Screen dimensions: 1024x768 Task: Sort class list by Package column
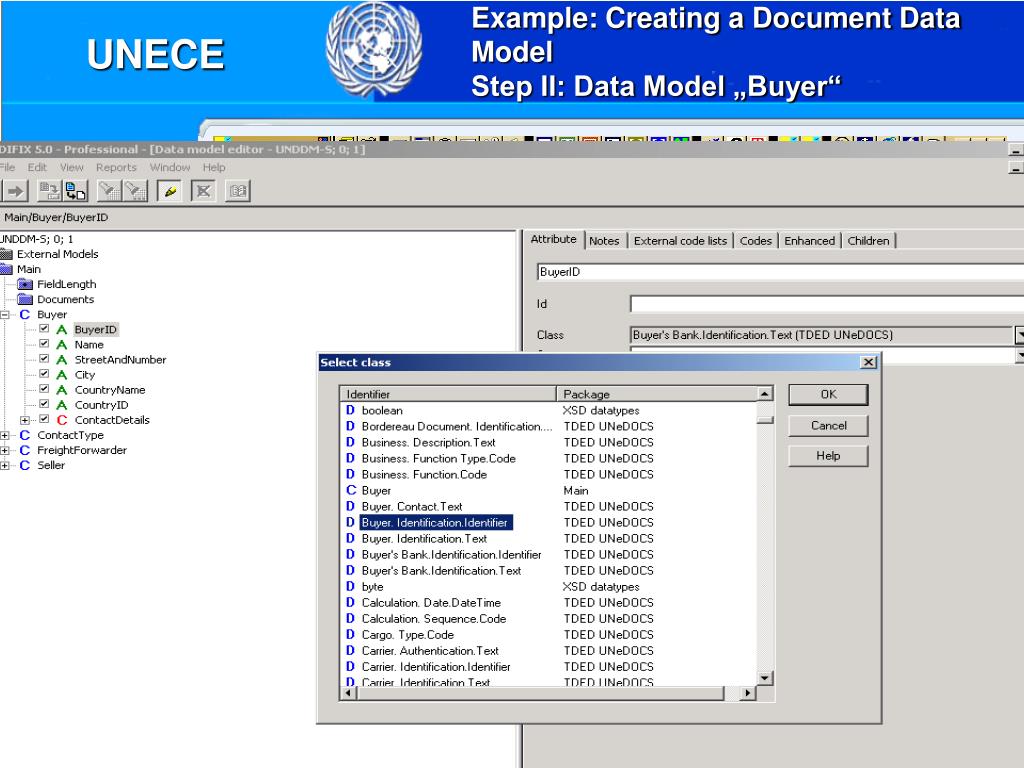point(657,394)
